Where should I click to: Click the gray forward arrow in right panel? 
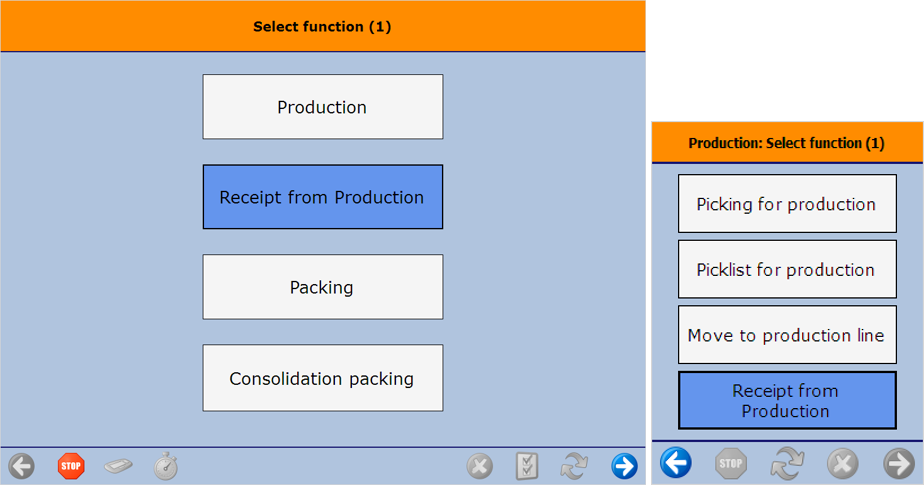pyautogui.click(x=898, y=463)
